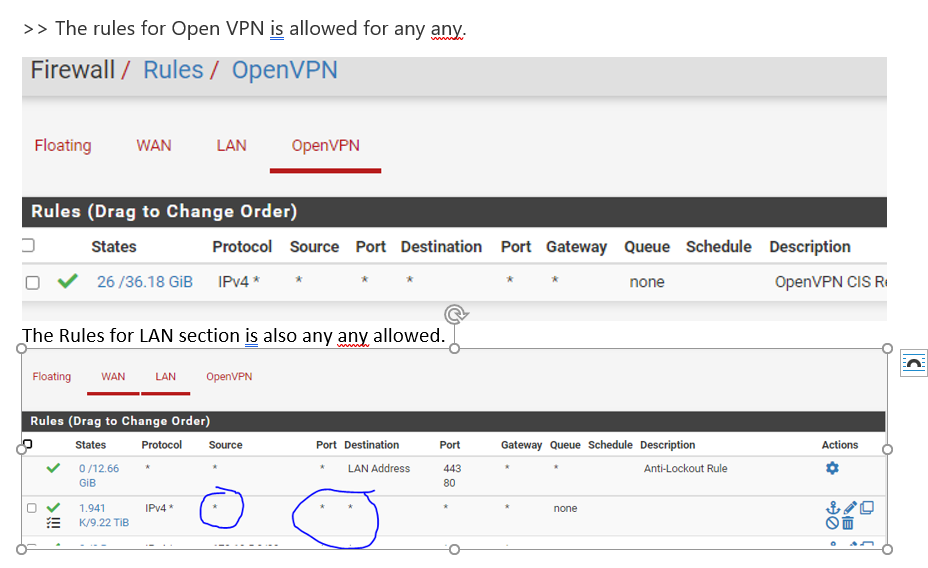This screenshot has width=928, height=568.
Task: Click the grammar-flagged 'is' in the LAN sentence
Action: (252, 335)
